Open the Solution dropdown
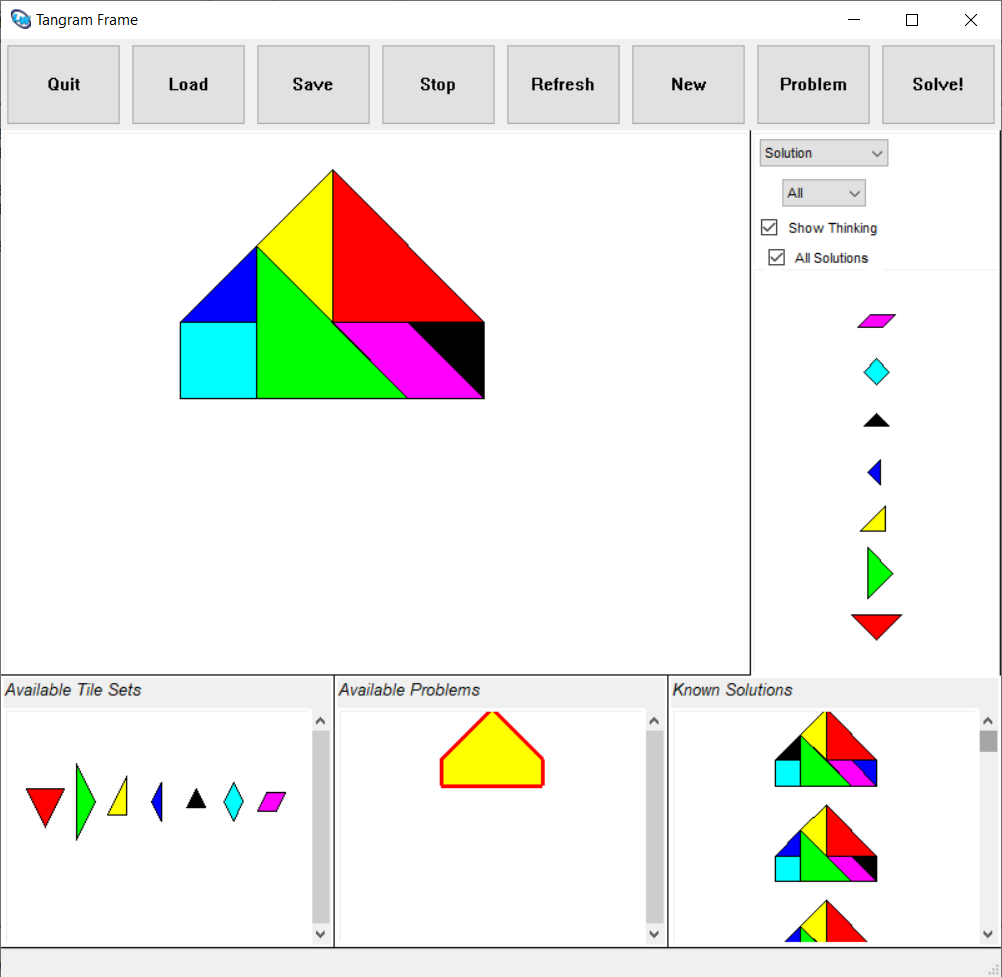The image size is (1002, 977). pyautogui.click(x=824, y=153)
